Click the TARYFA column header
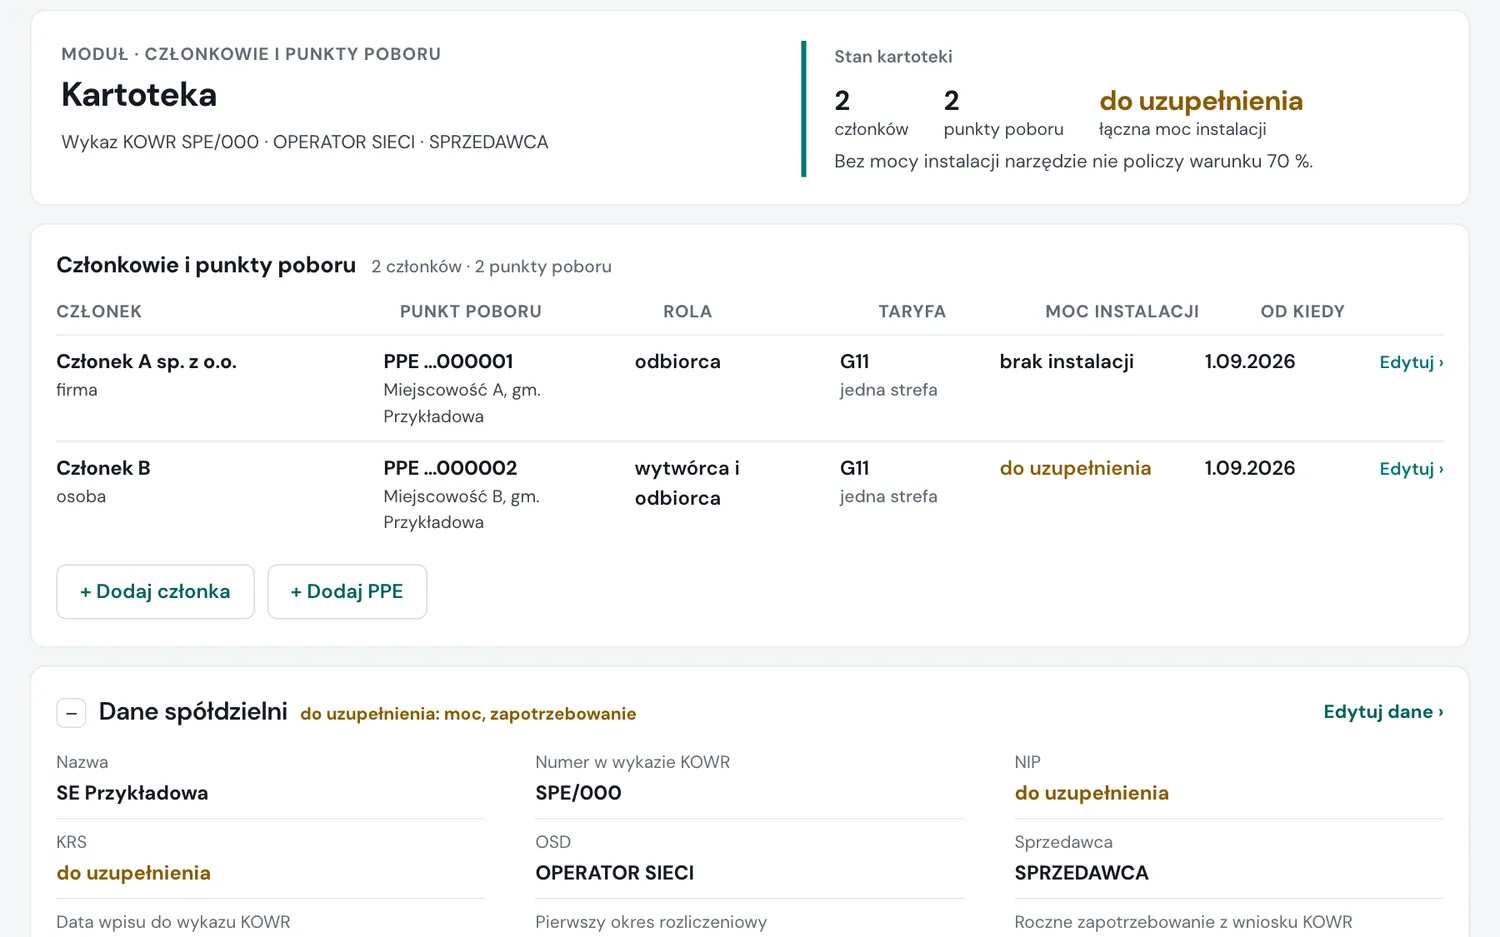This screenshot has width=1500, height=937. (912, 312)
